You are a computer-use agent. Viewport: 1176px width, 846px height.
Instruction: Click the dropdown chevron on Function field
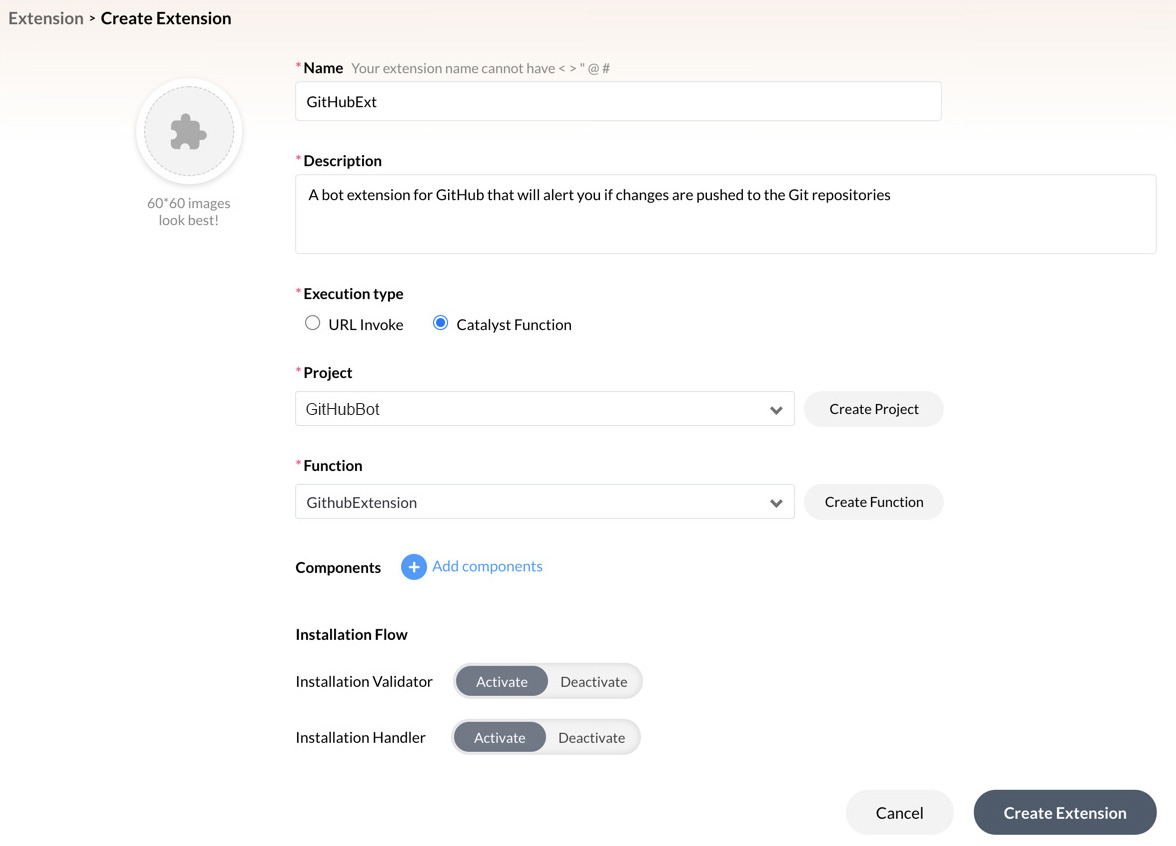click(777, 501)
